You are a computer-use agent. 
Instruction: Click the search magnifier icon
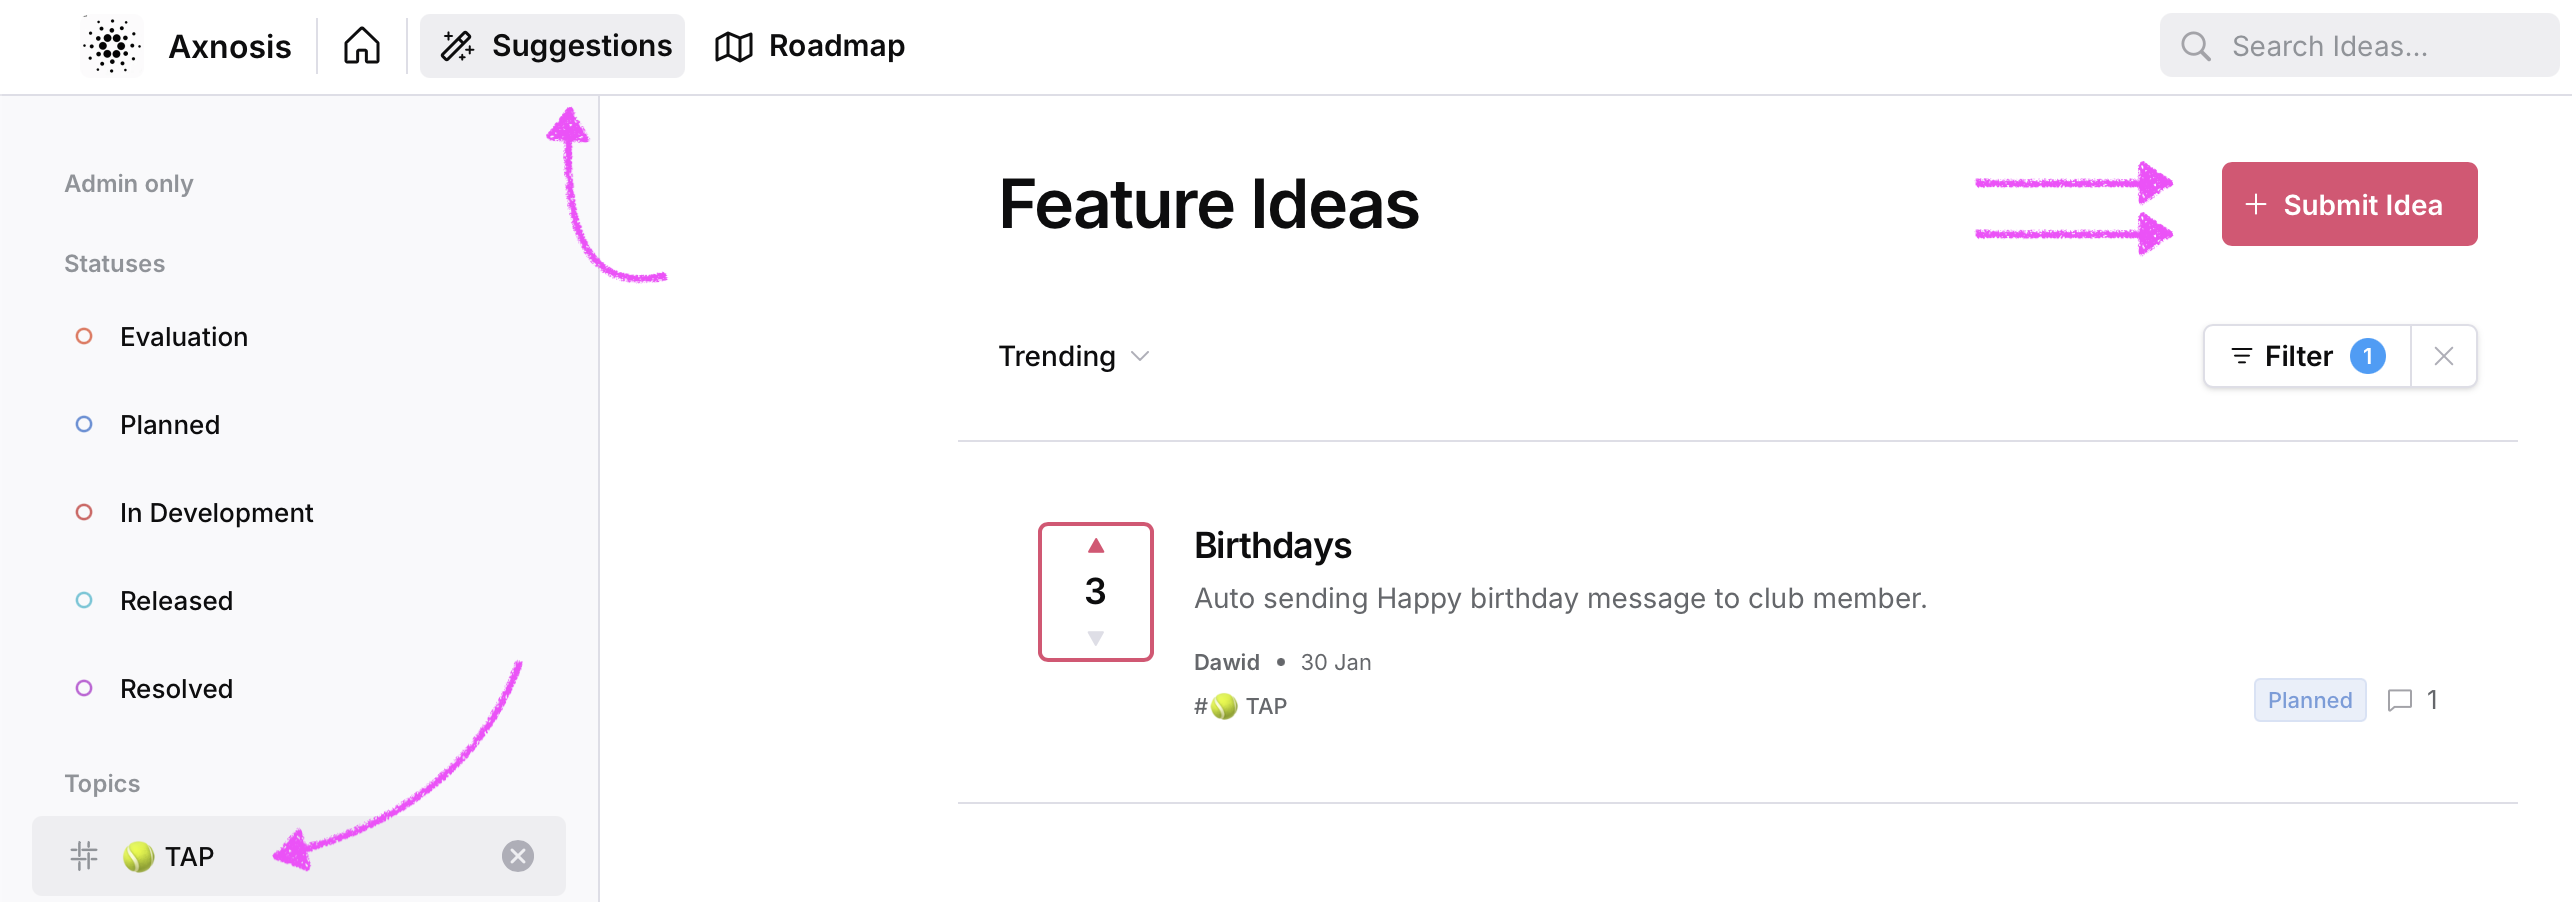(x=2196, y=46)
